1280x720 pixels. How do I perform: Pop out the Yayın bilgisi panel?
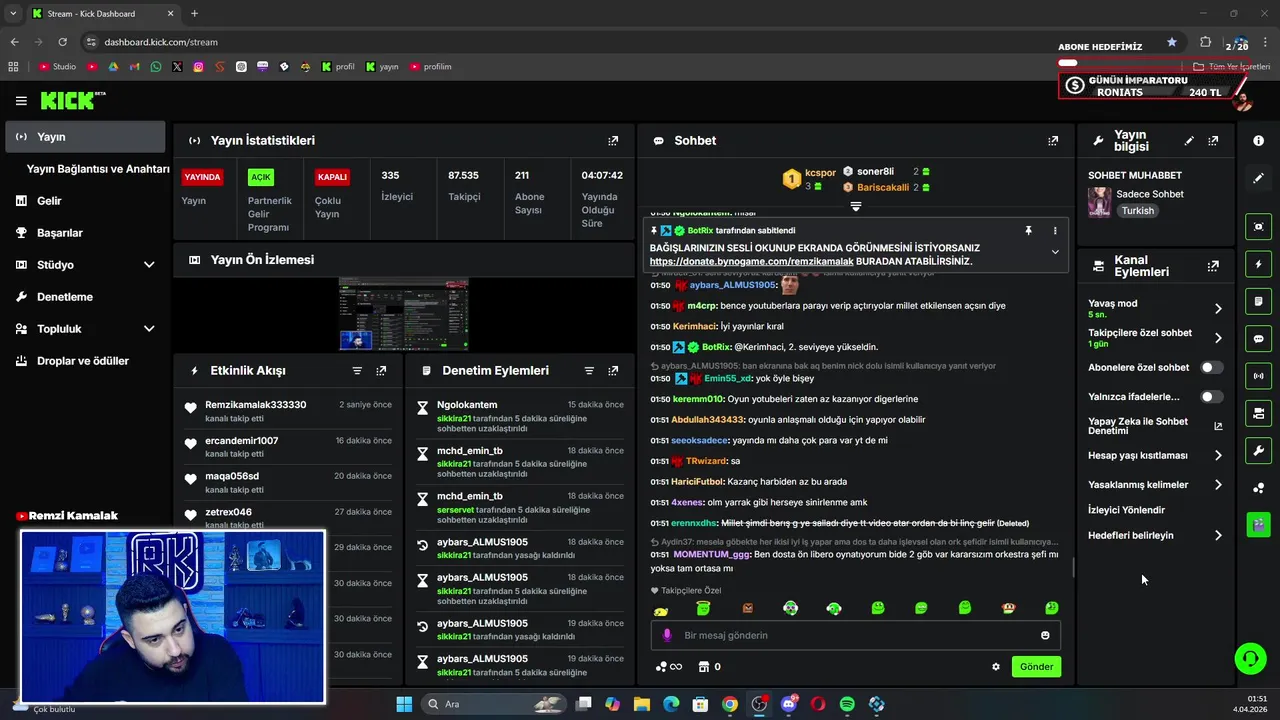tap(1213, 141)
